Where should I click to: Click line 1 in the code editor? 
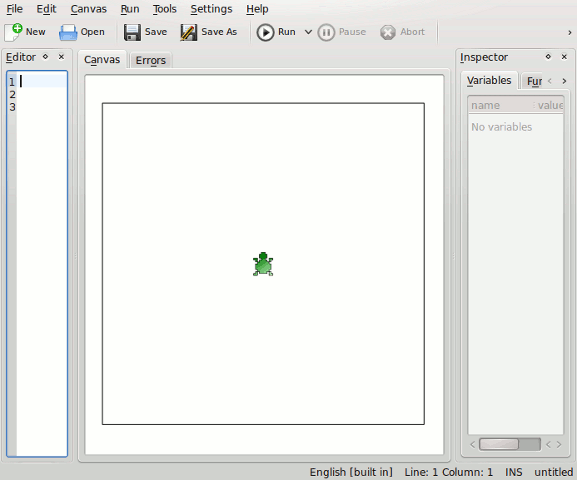click(x=42, y=81)
